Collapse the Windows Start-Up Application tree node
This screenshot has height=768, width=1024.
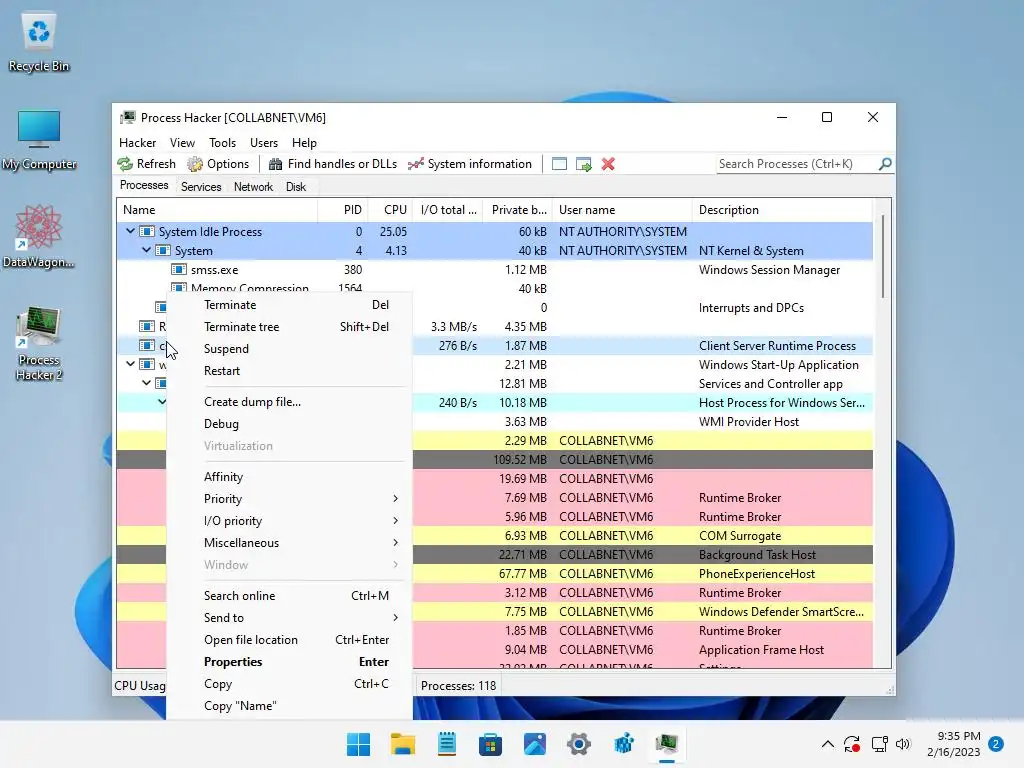(x=131, y=364)
